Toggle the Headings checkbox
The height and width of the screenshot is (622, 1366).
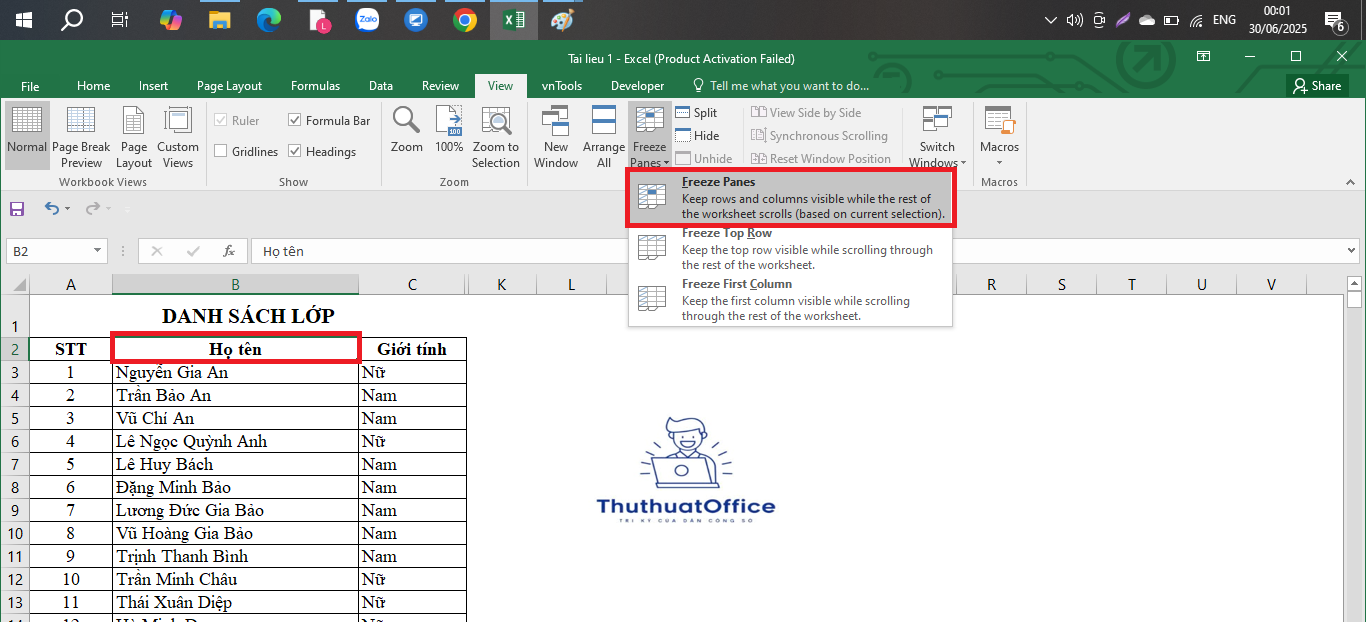pos(322,151)
